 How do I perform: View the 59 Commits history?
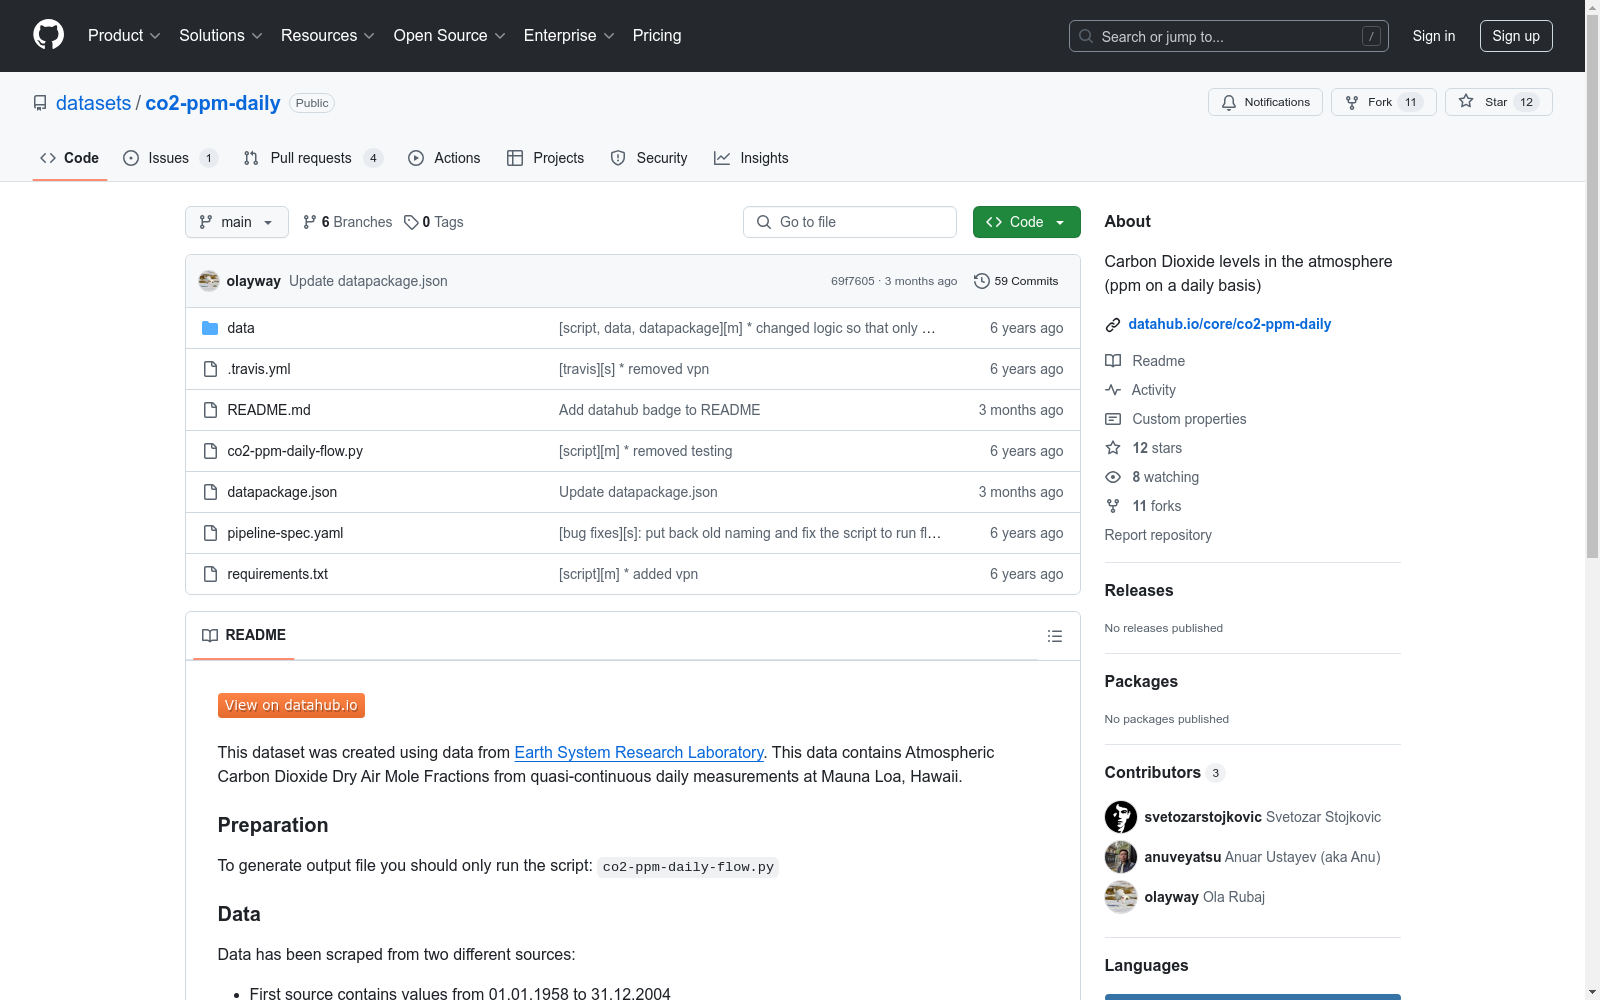click(1016, 281)
